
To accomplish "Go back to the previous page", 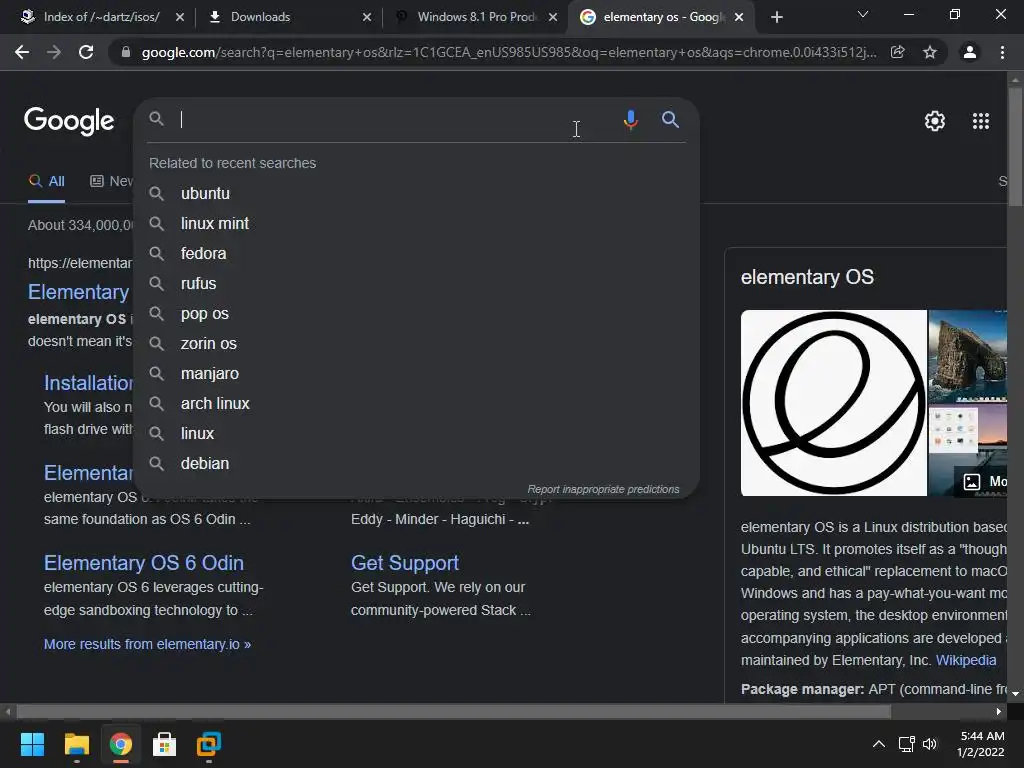I will coord(22,52).
